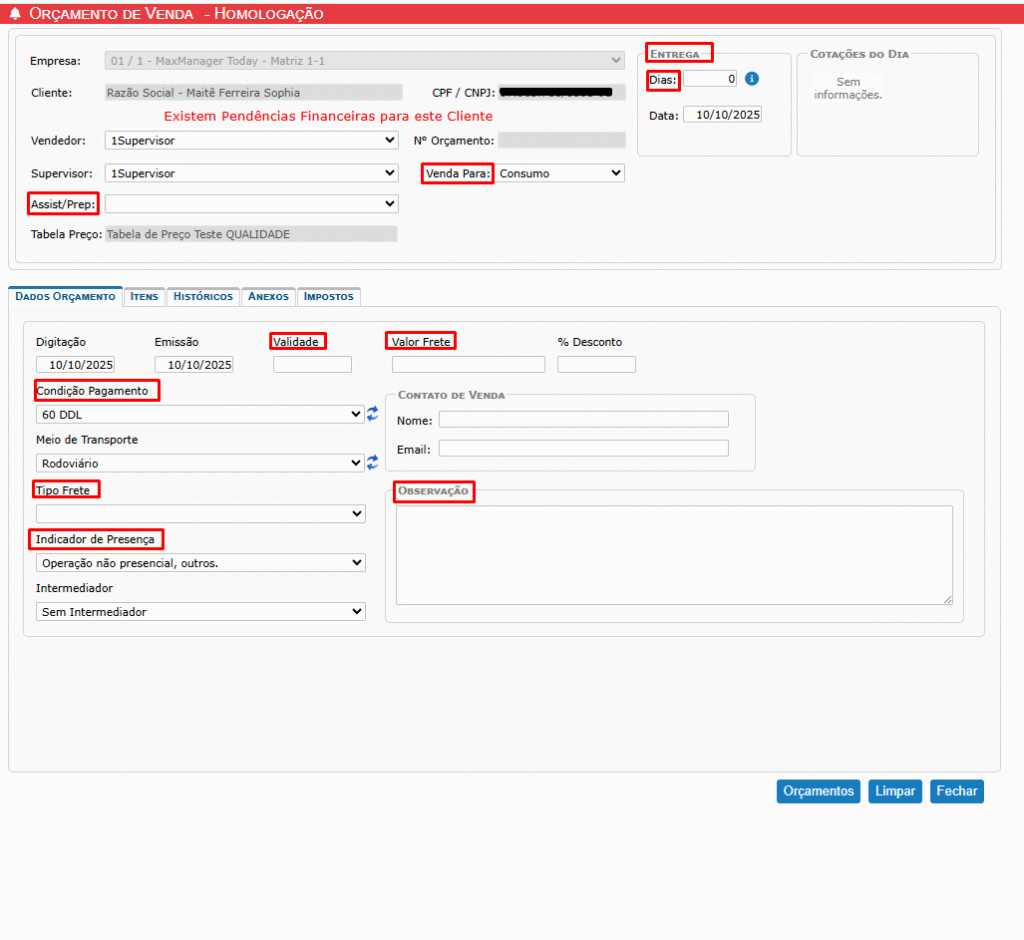Switch to the Itens tab
This screenshot has width=1024, height=940.
pos(144,297)
